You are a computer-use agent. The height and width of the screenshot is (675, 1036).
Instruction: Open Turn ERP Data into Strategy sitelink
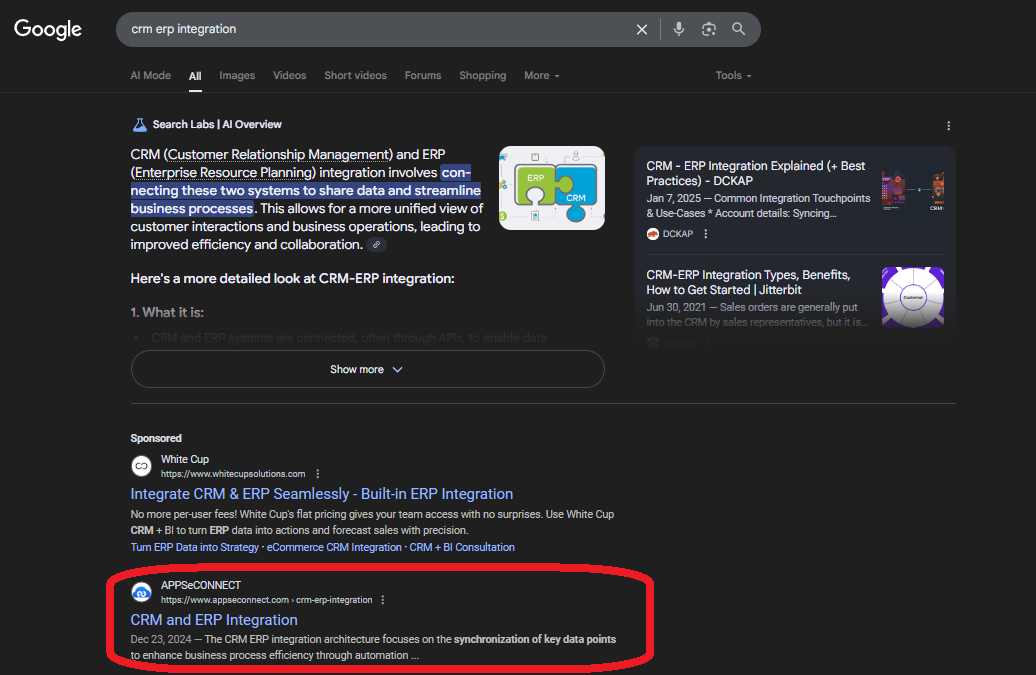click(194, 548)
